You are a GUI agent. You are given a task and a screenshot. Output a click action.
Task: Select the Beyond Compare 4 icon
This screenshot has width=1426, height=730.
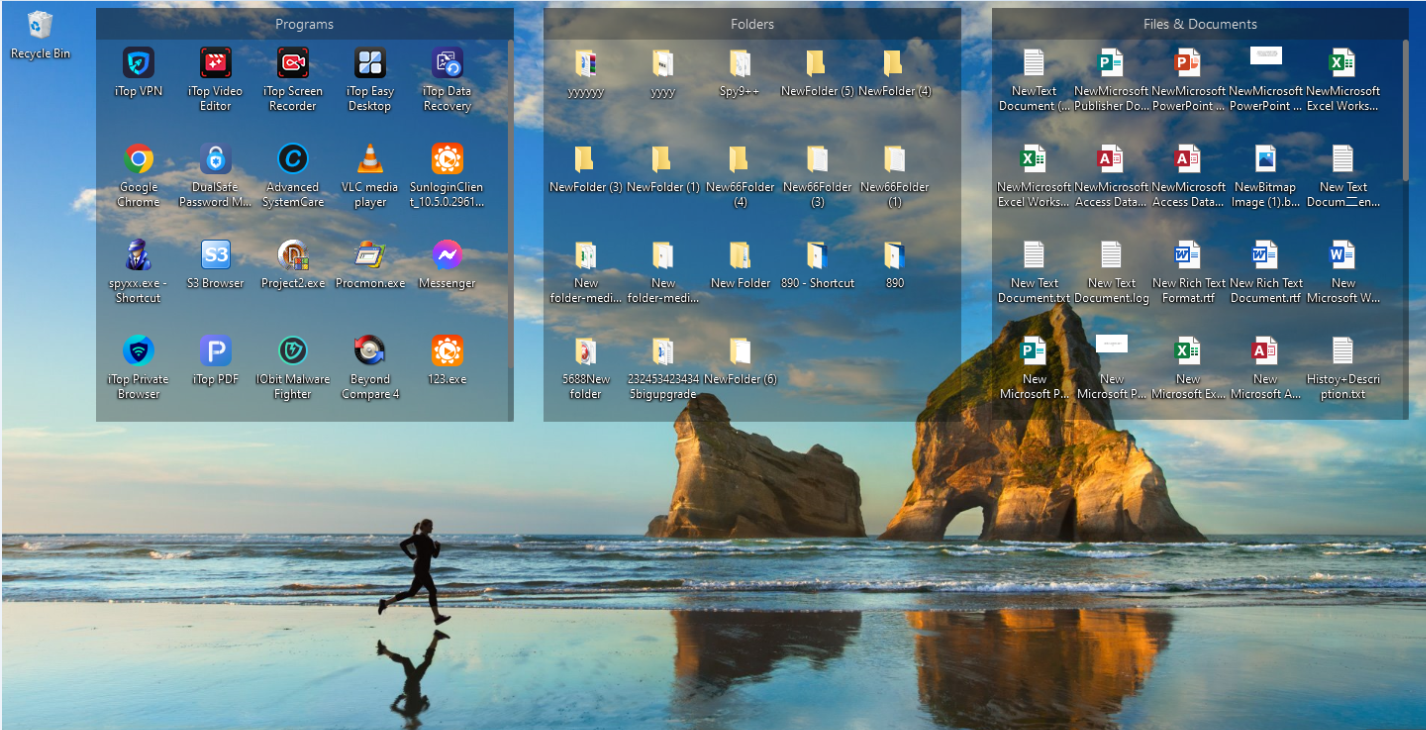point(369,352)
